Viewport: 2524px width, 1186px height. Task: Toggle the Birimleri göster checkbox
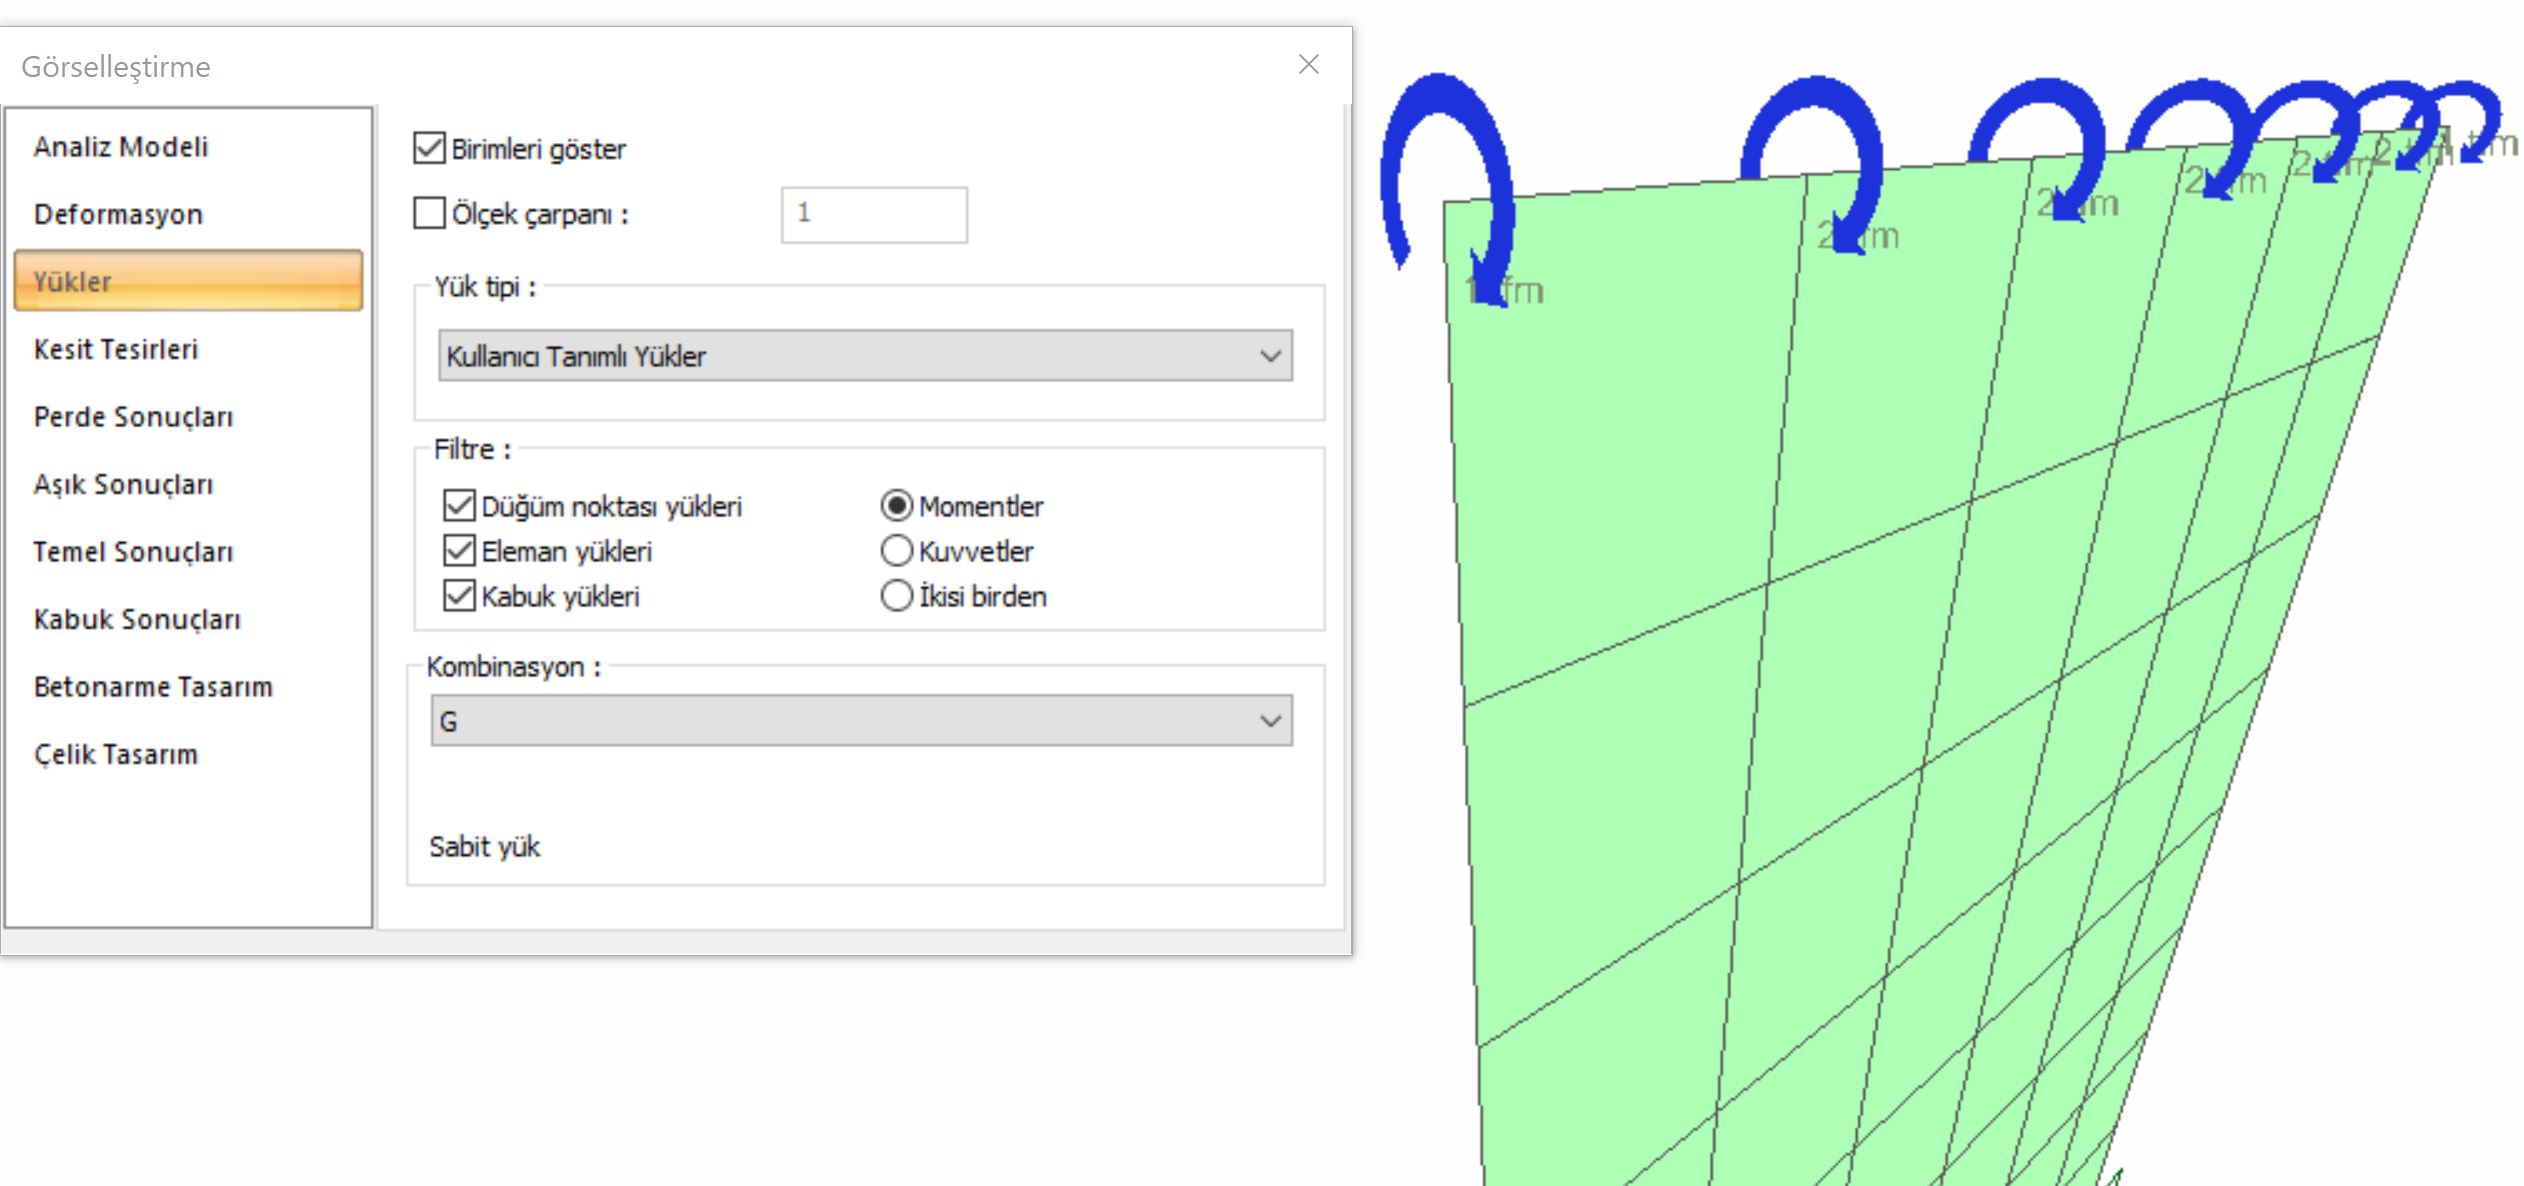click(429, 148)
